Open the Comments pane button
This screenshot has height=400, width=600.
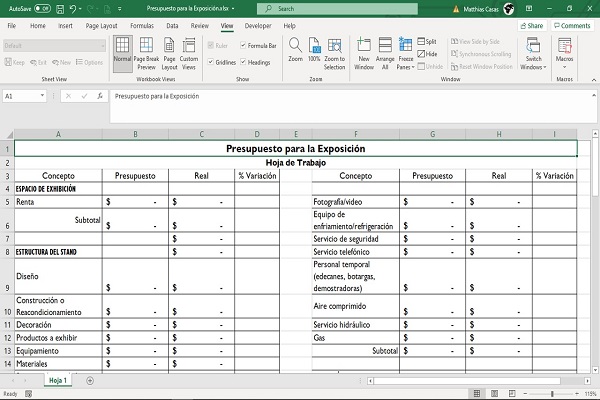(x=573, y=25)
